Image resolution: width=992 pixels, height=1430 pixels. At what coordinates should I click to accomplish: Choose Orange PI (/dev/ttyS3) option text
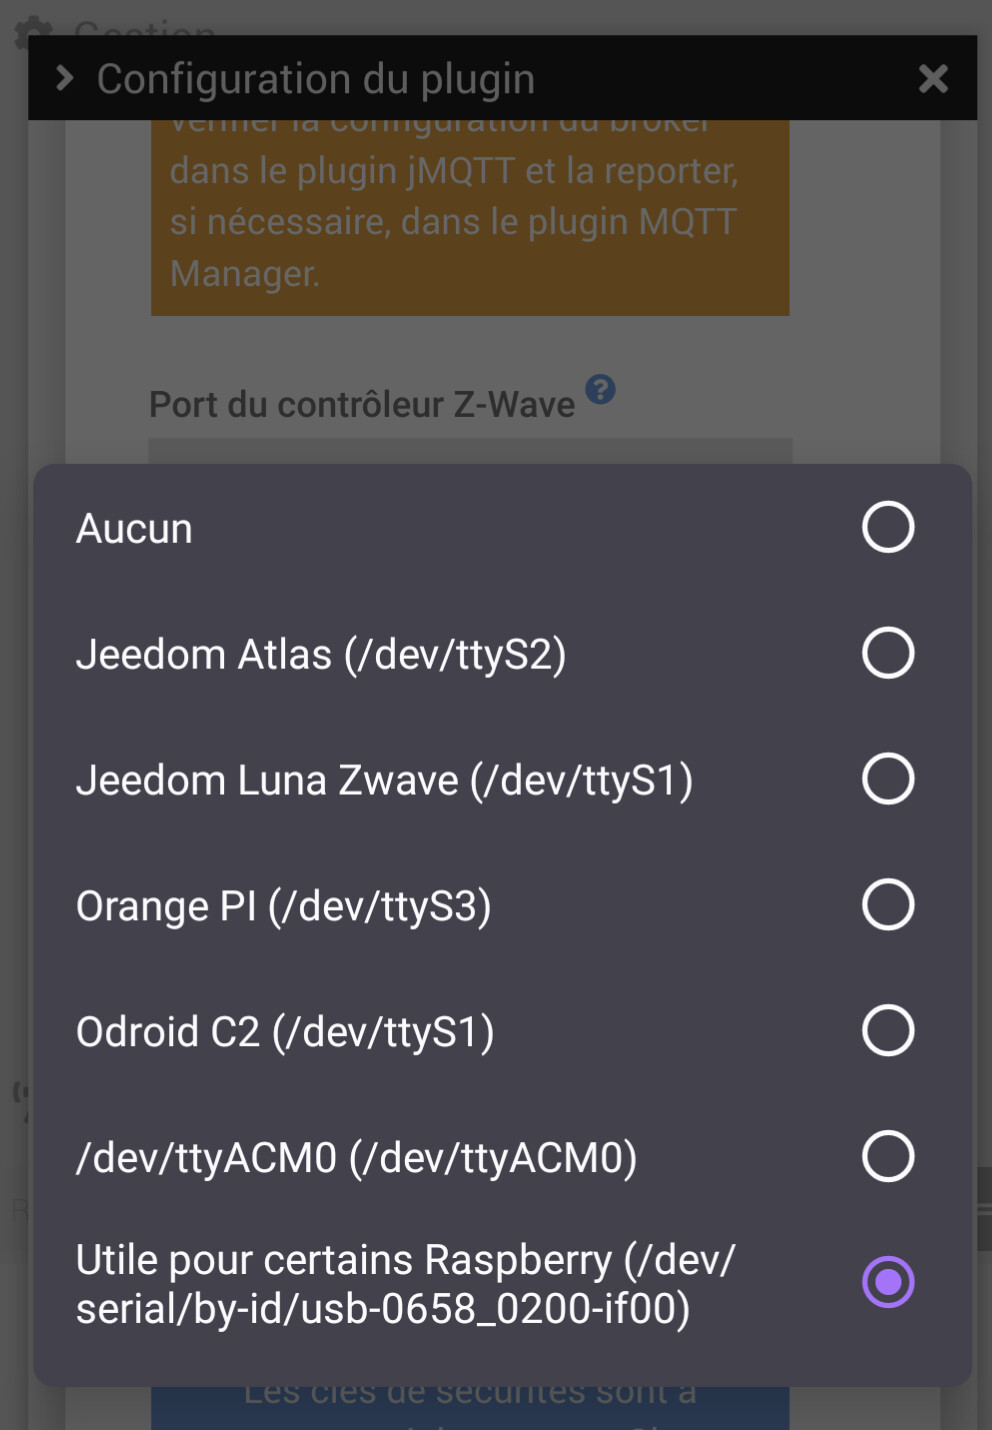(284, 907)
